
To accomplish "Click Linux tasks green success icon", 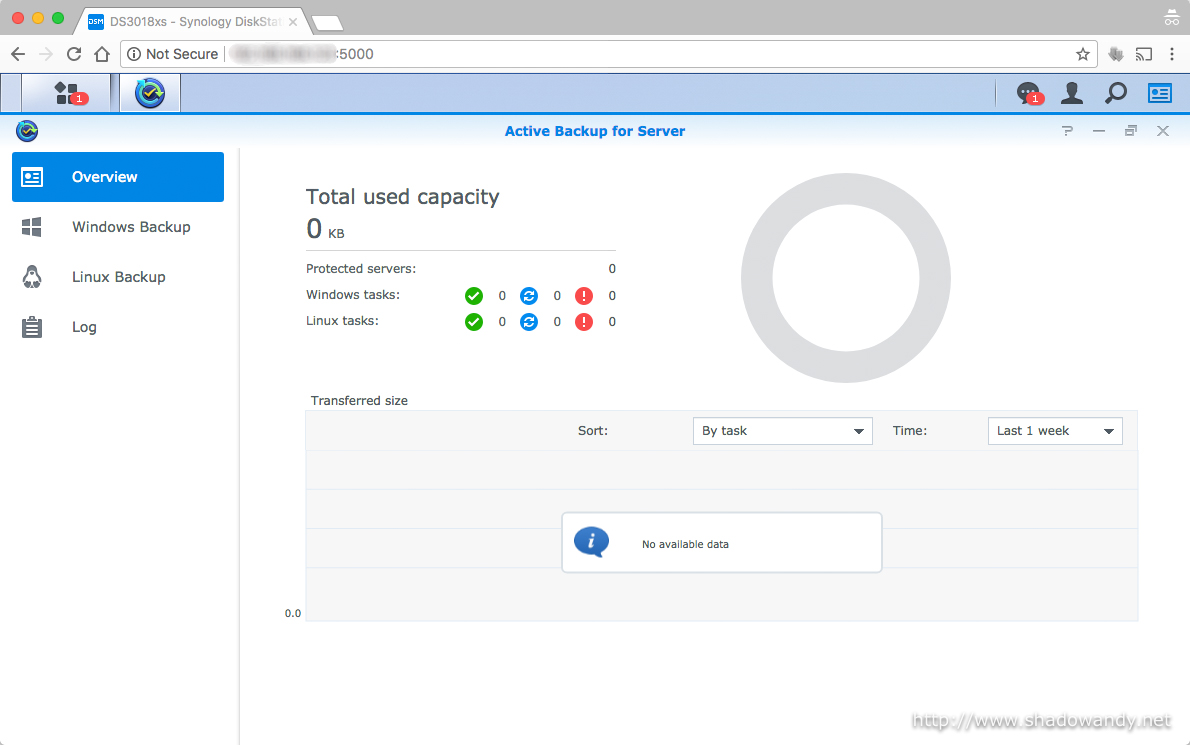I will (x=474, y=322).
